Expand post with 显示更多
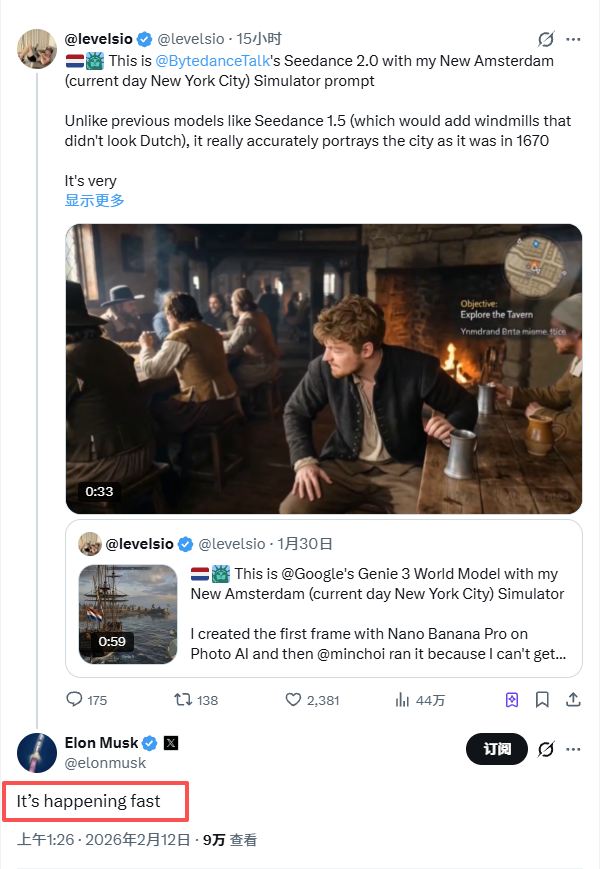 pyautogui.click(x=95, y=200)
